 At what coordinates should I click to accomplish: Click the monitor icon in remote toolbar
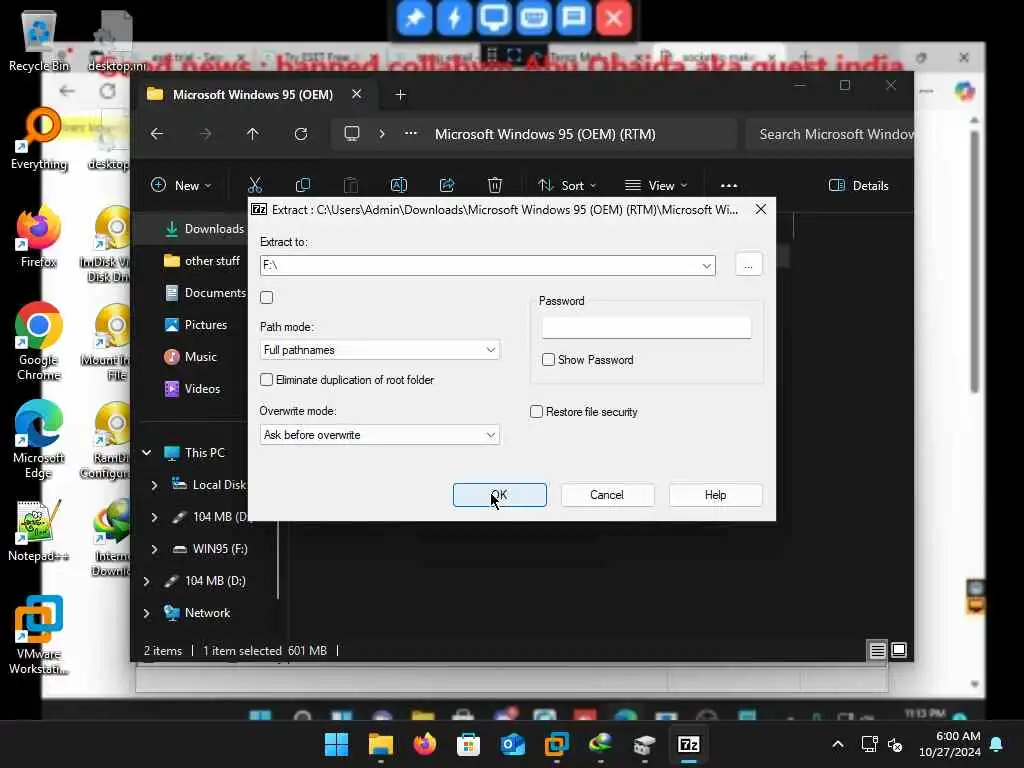coord(494,18)
